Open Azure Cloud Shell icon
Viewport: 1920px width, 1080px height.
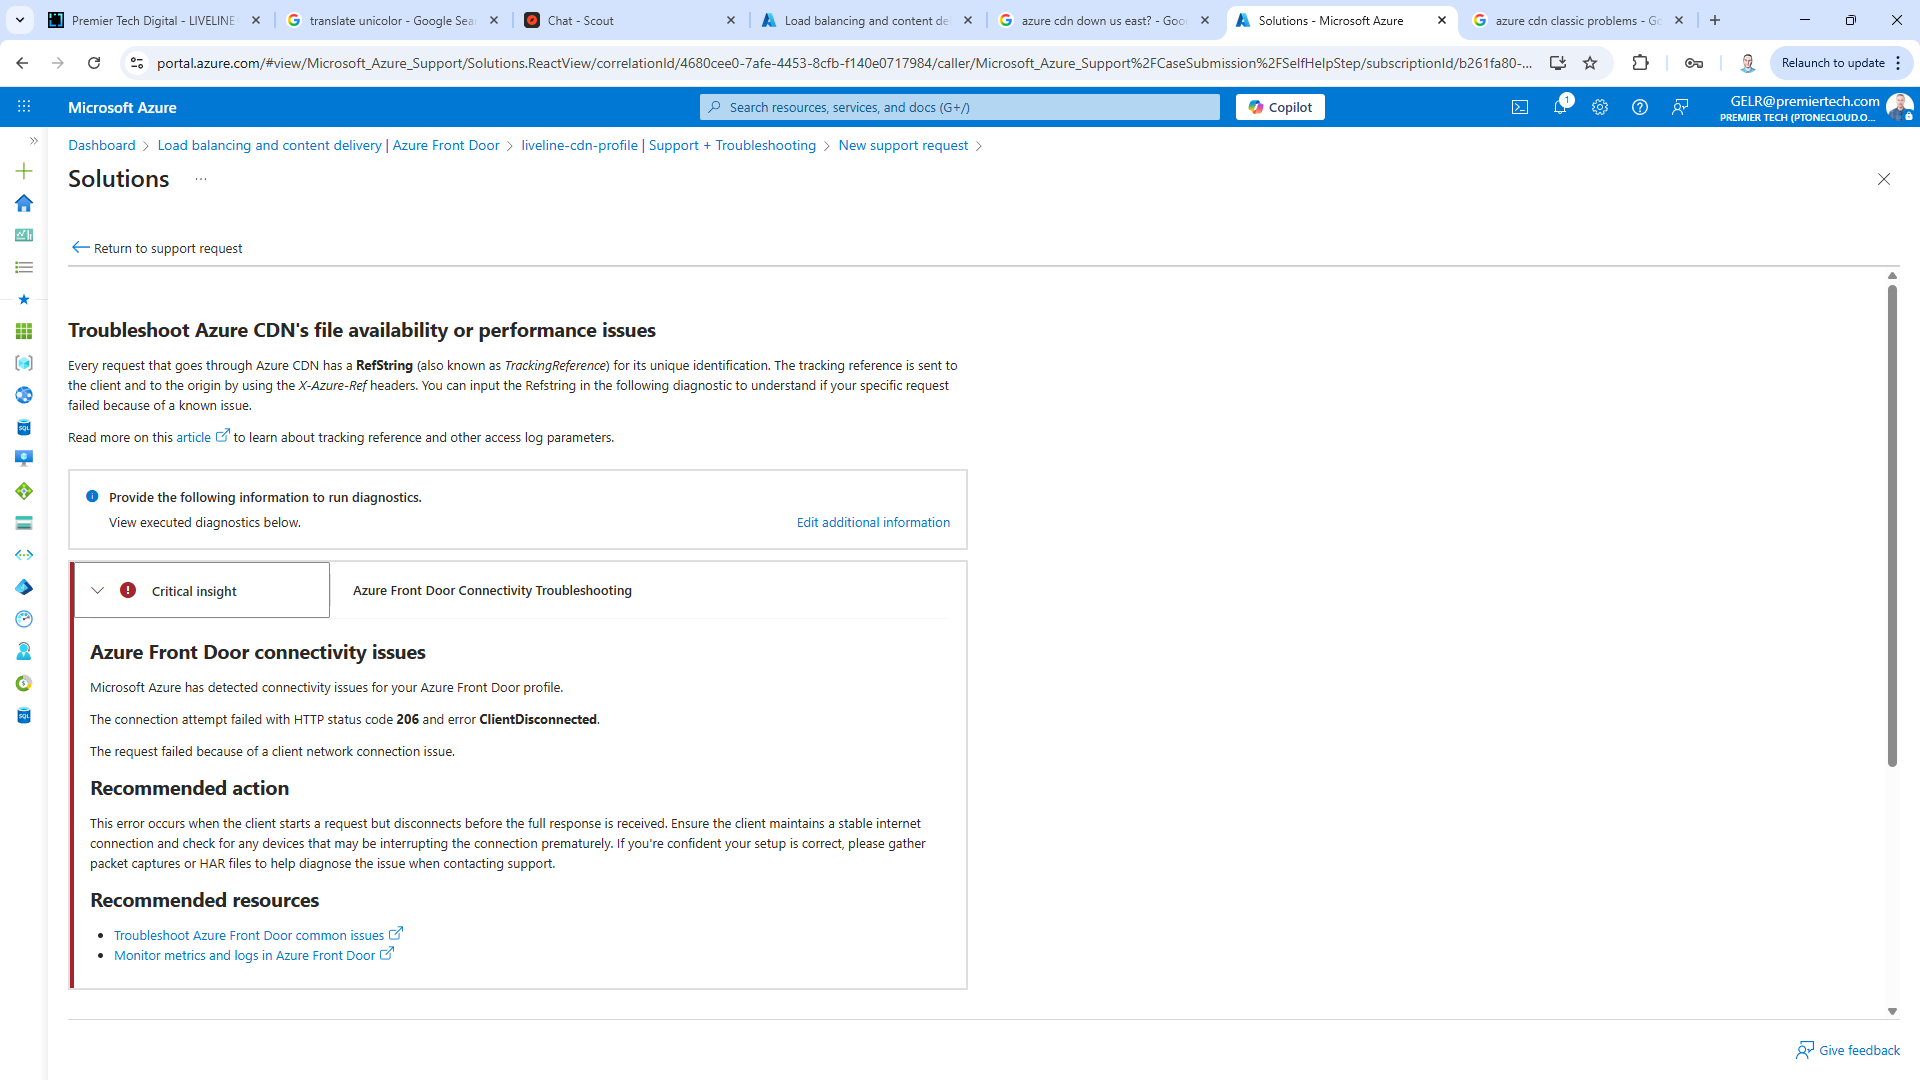coord(1519,107)
